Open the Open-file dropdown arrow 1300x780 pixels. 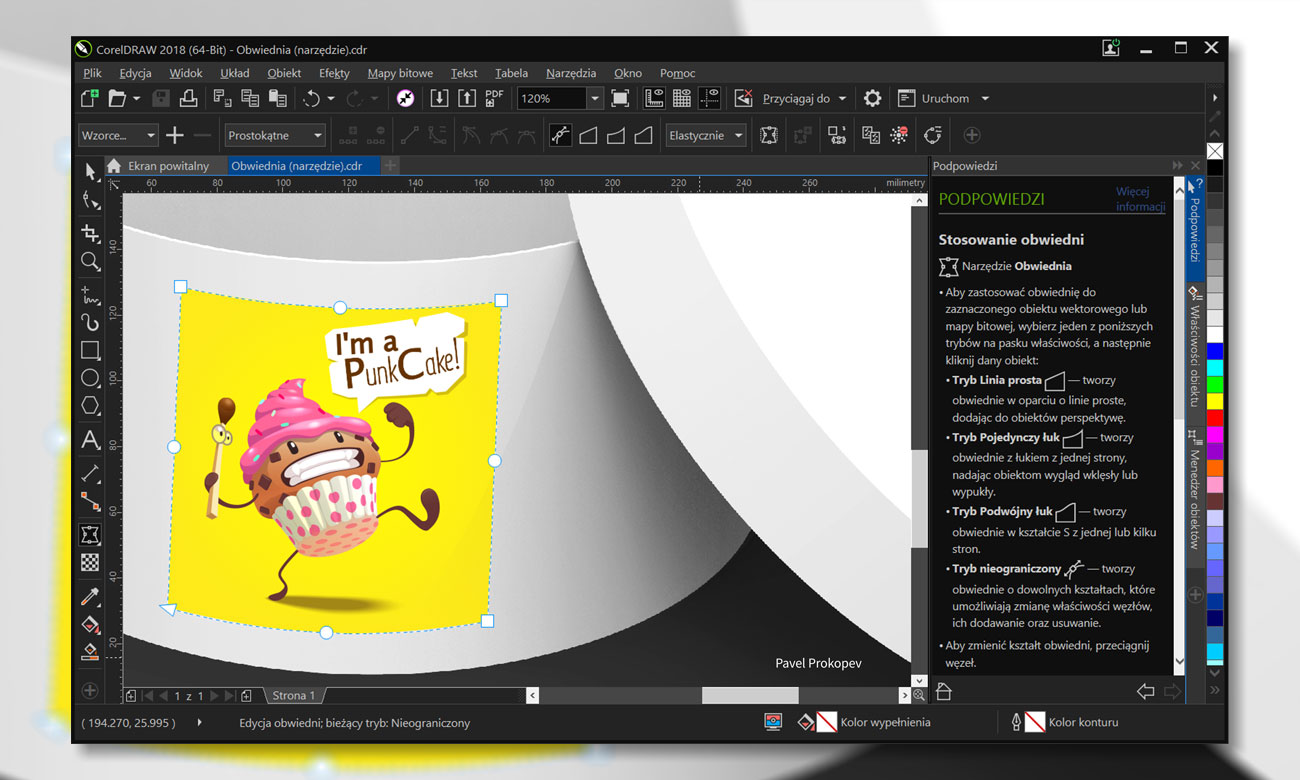[x=136, y=98]
